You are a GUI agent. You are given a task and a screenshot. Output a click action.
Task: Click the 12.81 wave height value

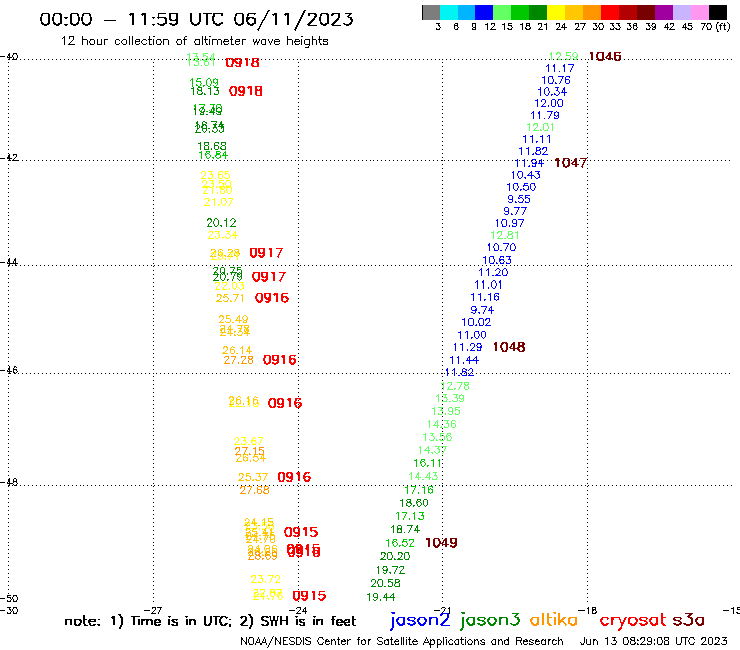pyautogui.click(x=505, y=235)
